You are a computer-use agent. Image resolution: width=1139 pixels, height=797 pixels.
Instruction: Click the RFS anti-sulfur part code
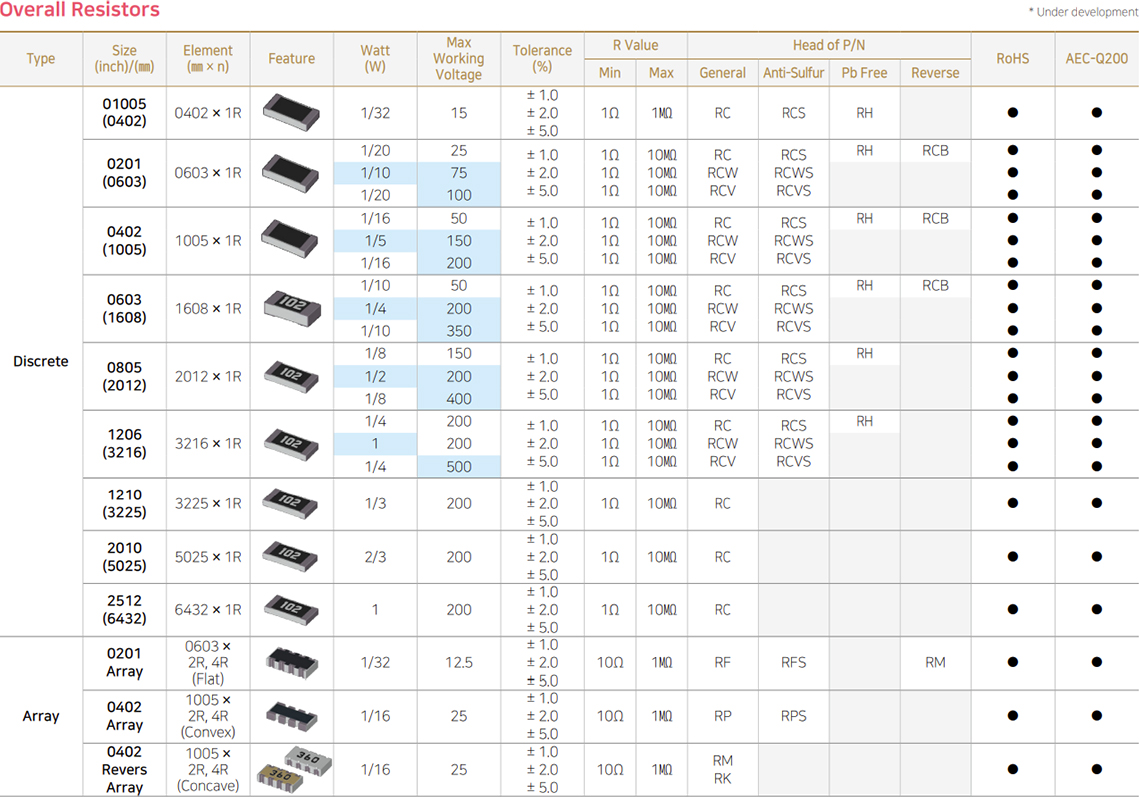pyautogui.click(x=793, y=662)
